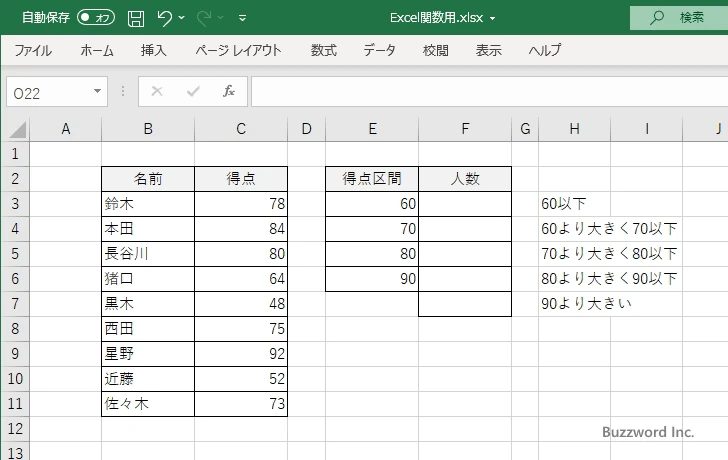Select the cell containing 佐々木

148,404
